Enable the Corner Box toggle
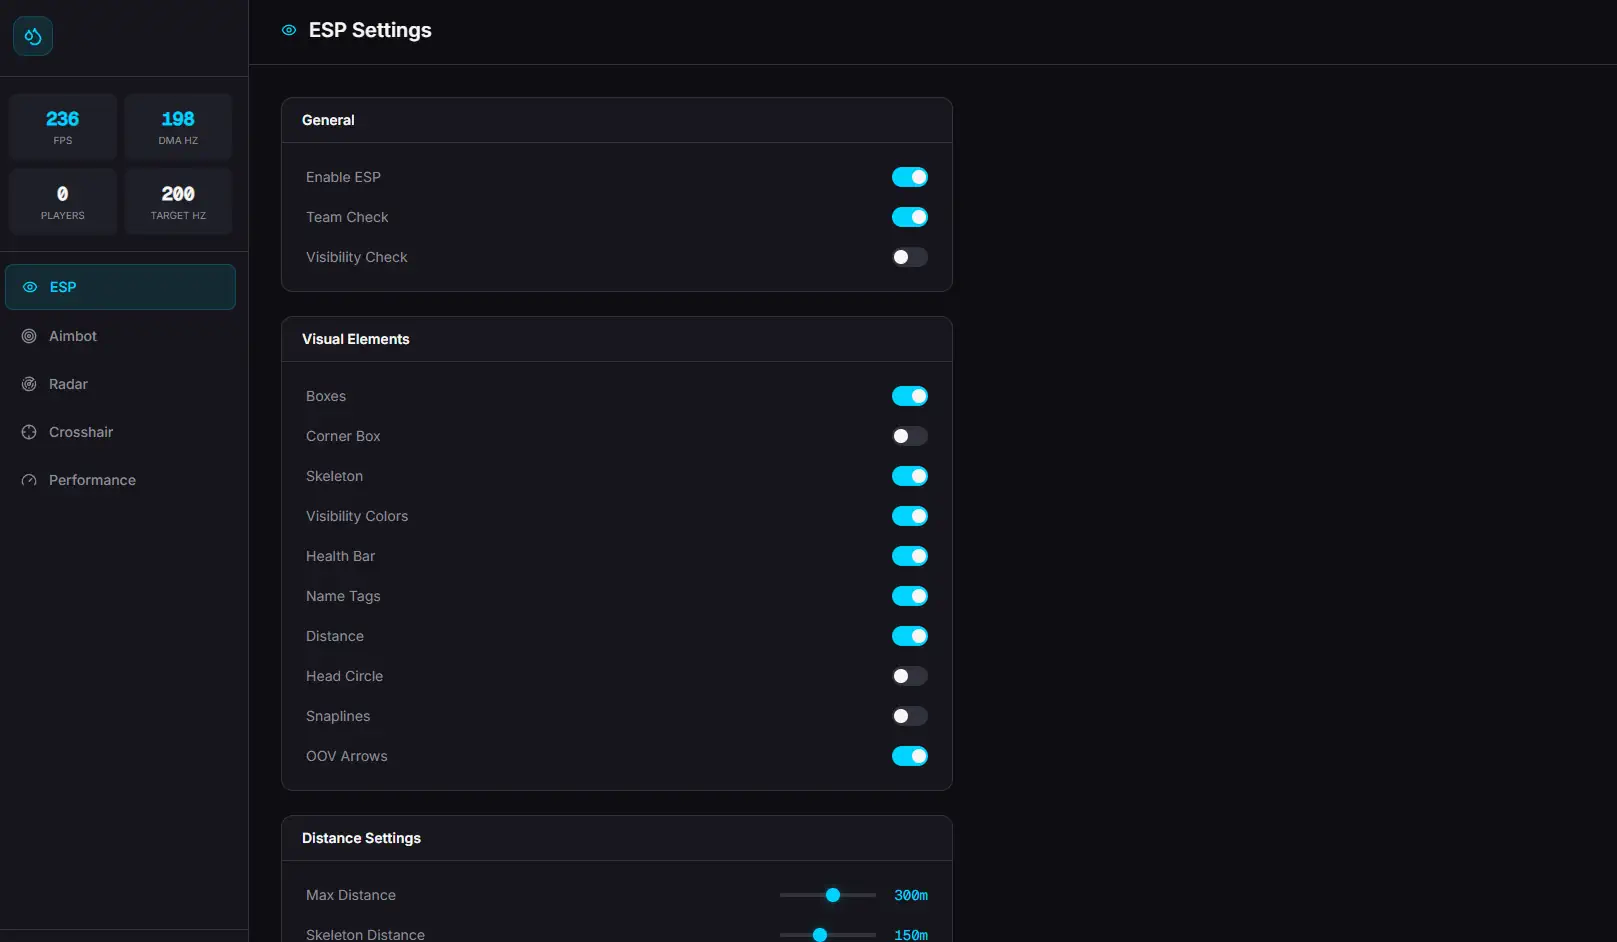1617x942 pixels. click(x=909, y=436)
